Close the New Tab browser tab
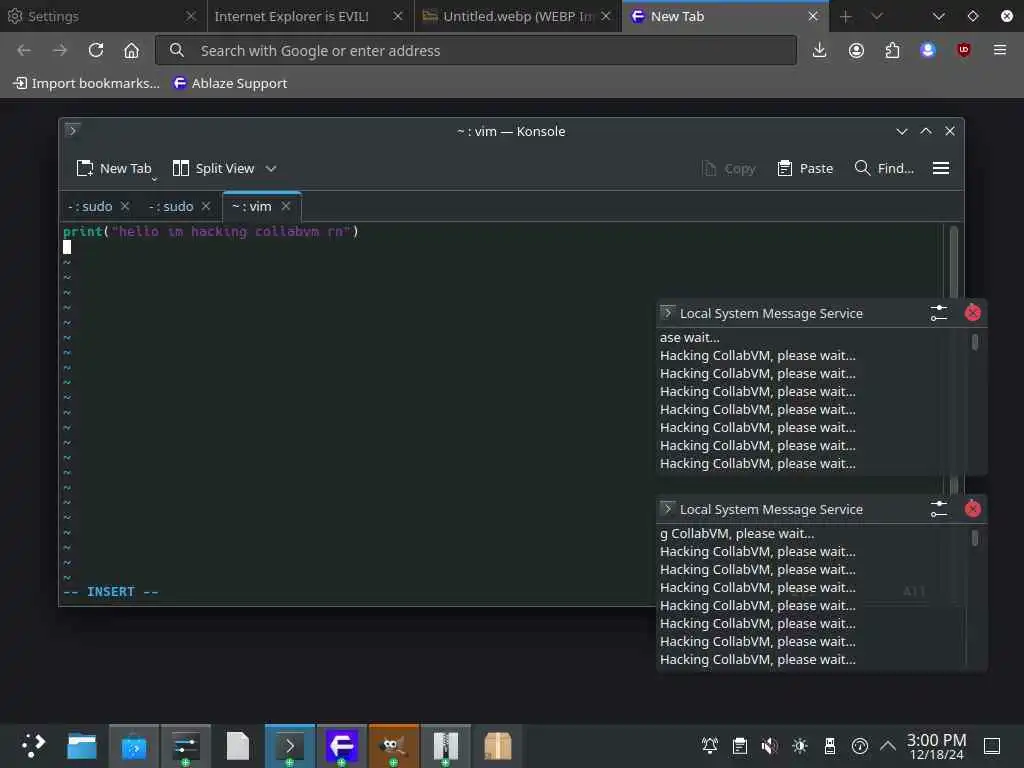Viewport: 1024px width, 768px height. tap(813, 16)
